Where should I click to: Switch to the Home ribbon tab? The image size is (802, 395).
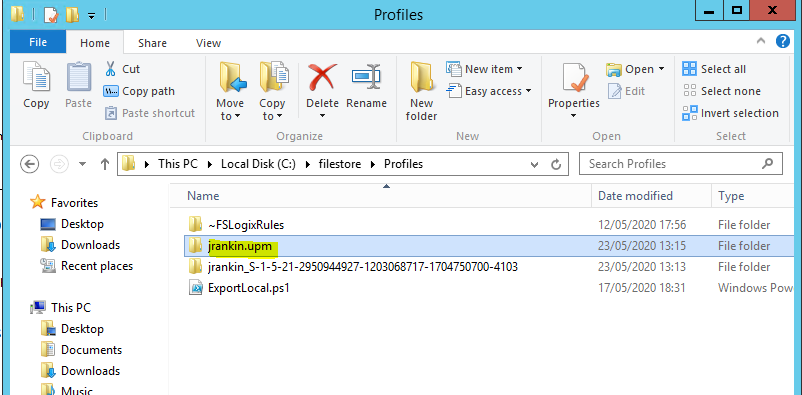(x=95, y=43)
